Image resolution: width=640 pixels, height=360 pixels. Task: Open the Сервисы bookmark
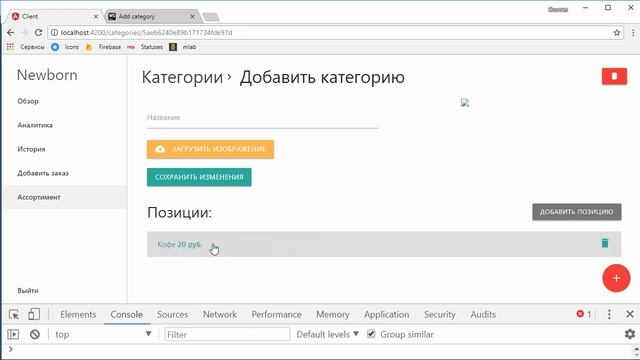coord(32,47)
